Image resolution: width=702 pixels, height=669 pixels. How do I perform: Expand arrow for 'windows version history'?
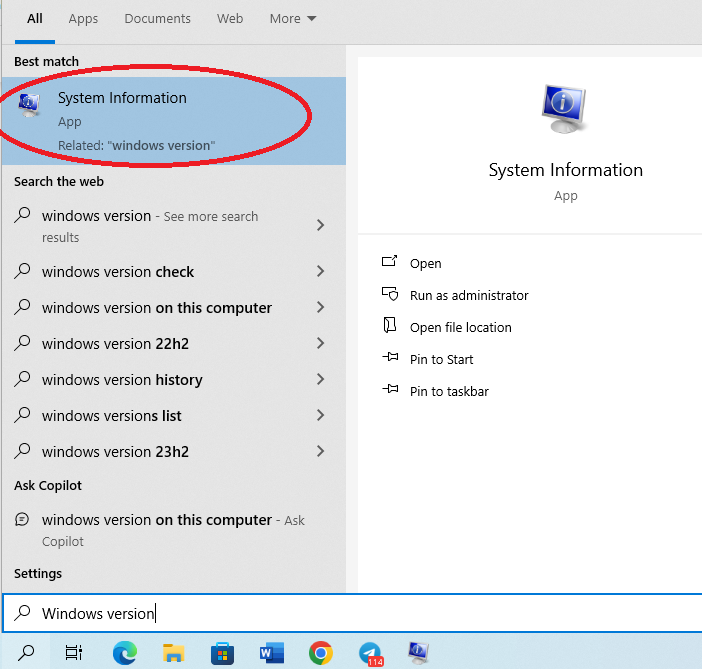coord(320,379)
